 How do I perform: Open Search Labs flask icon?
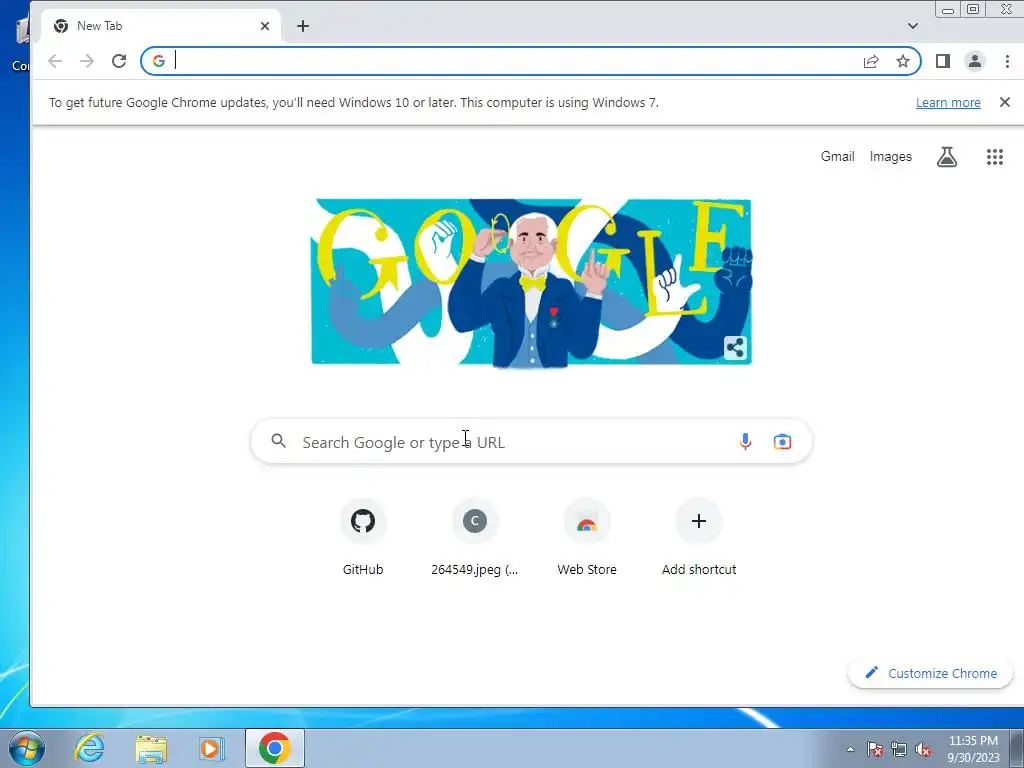(x=947, y=157)
